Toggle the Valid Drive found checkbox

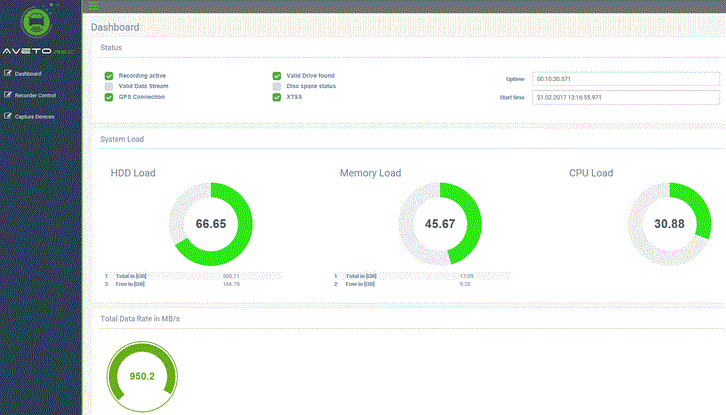tap(277, 76)
